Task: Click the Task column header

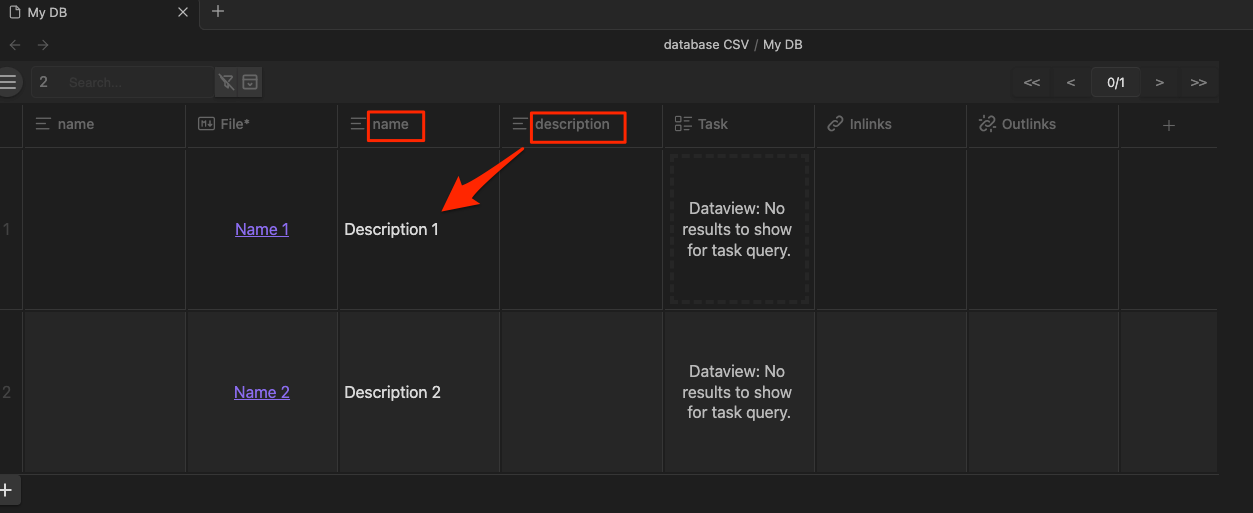Action: [738, 125]
